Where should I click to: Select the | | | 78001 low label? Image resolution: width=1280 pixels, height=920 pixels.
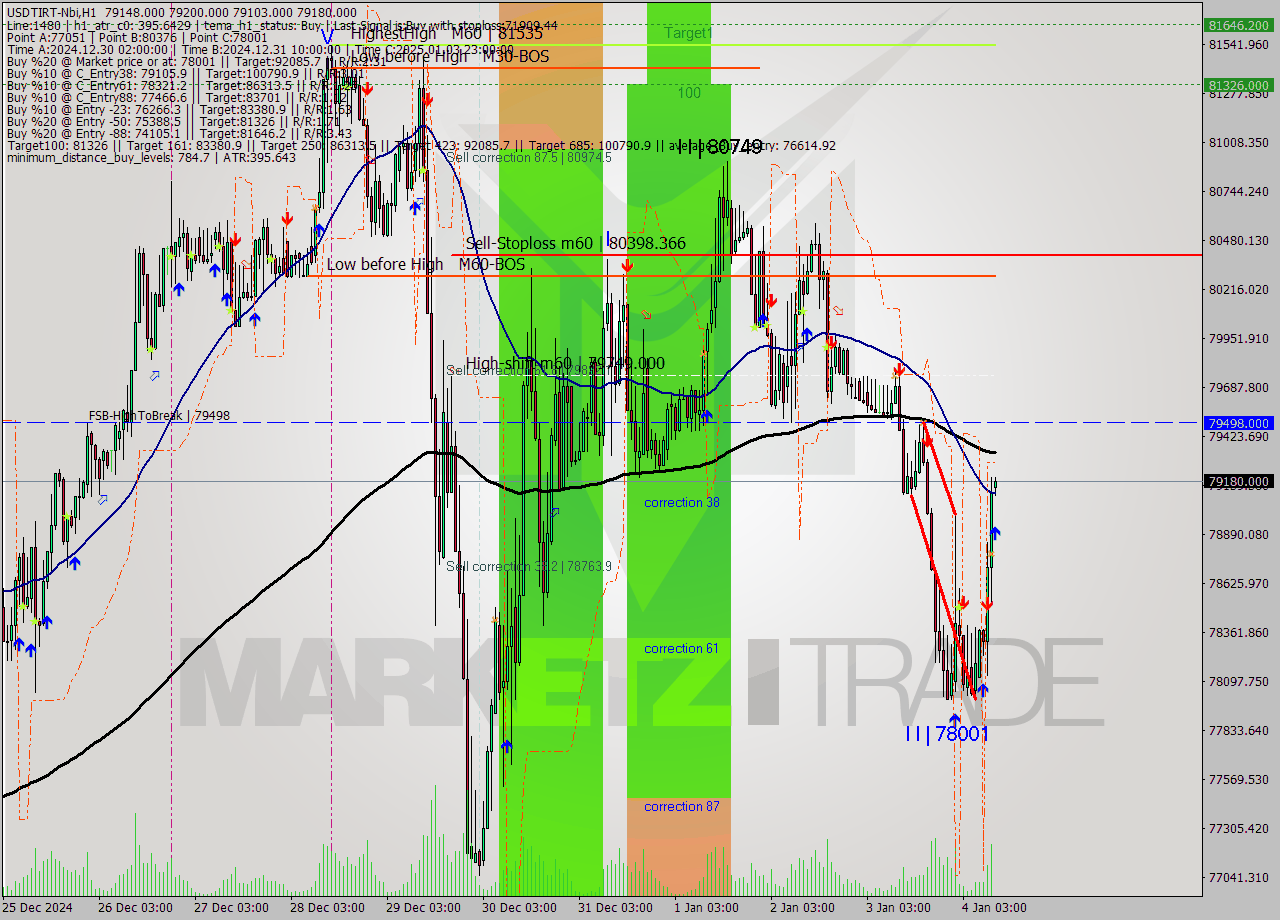pyautogui.click(x=946, y=734)
